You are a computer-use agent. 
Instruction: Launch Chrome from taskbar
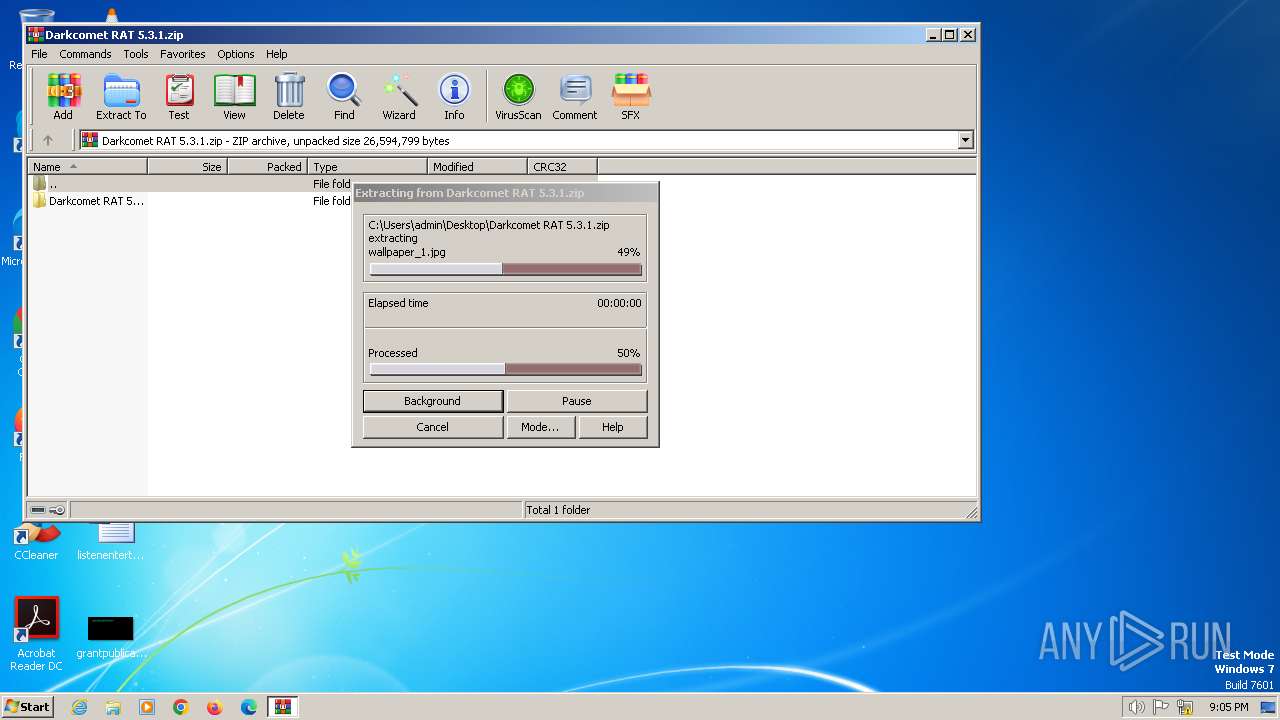(x=181, y=707)
